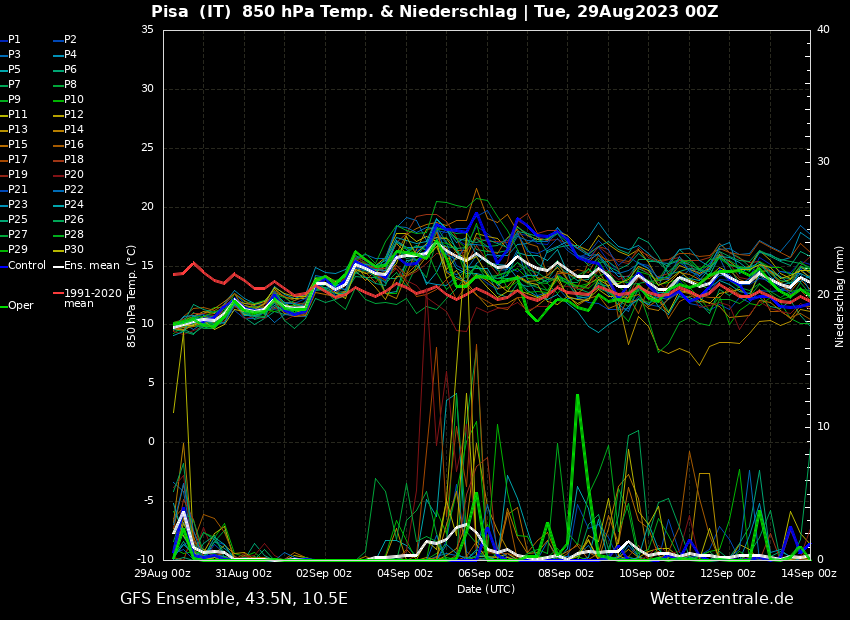Click the Date (UTC) axis title

[x=486, y=590]
